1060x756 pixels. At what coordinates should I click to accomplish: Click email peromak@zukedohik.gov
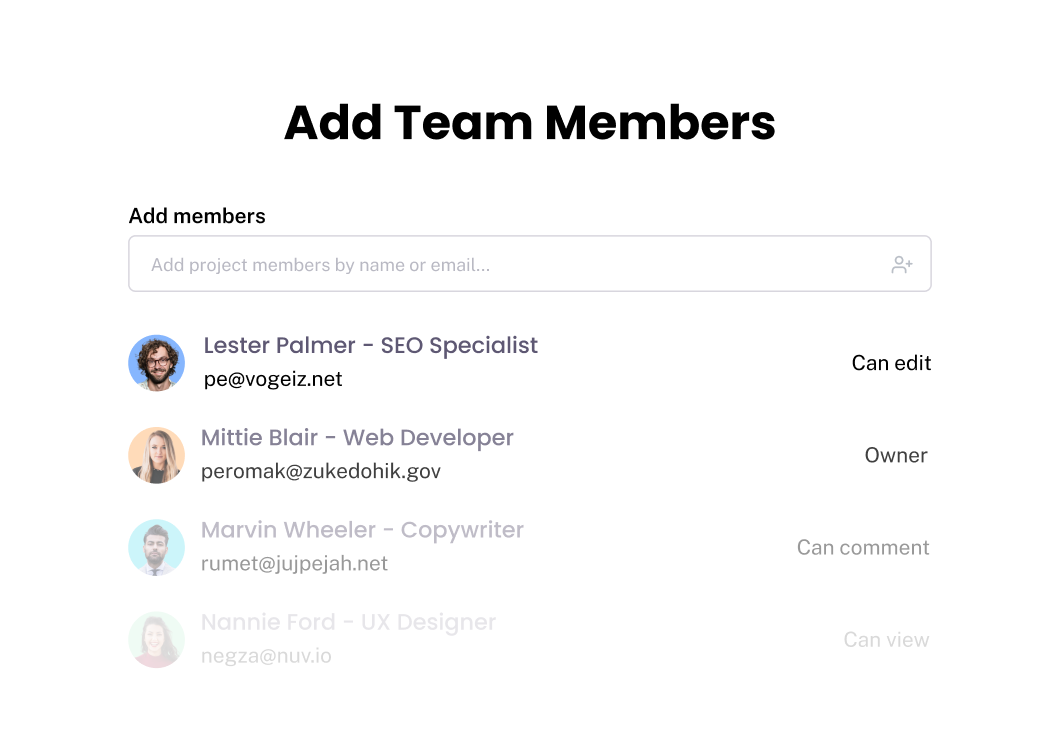click(320, 471)
